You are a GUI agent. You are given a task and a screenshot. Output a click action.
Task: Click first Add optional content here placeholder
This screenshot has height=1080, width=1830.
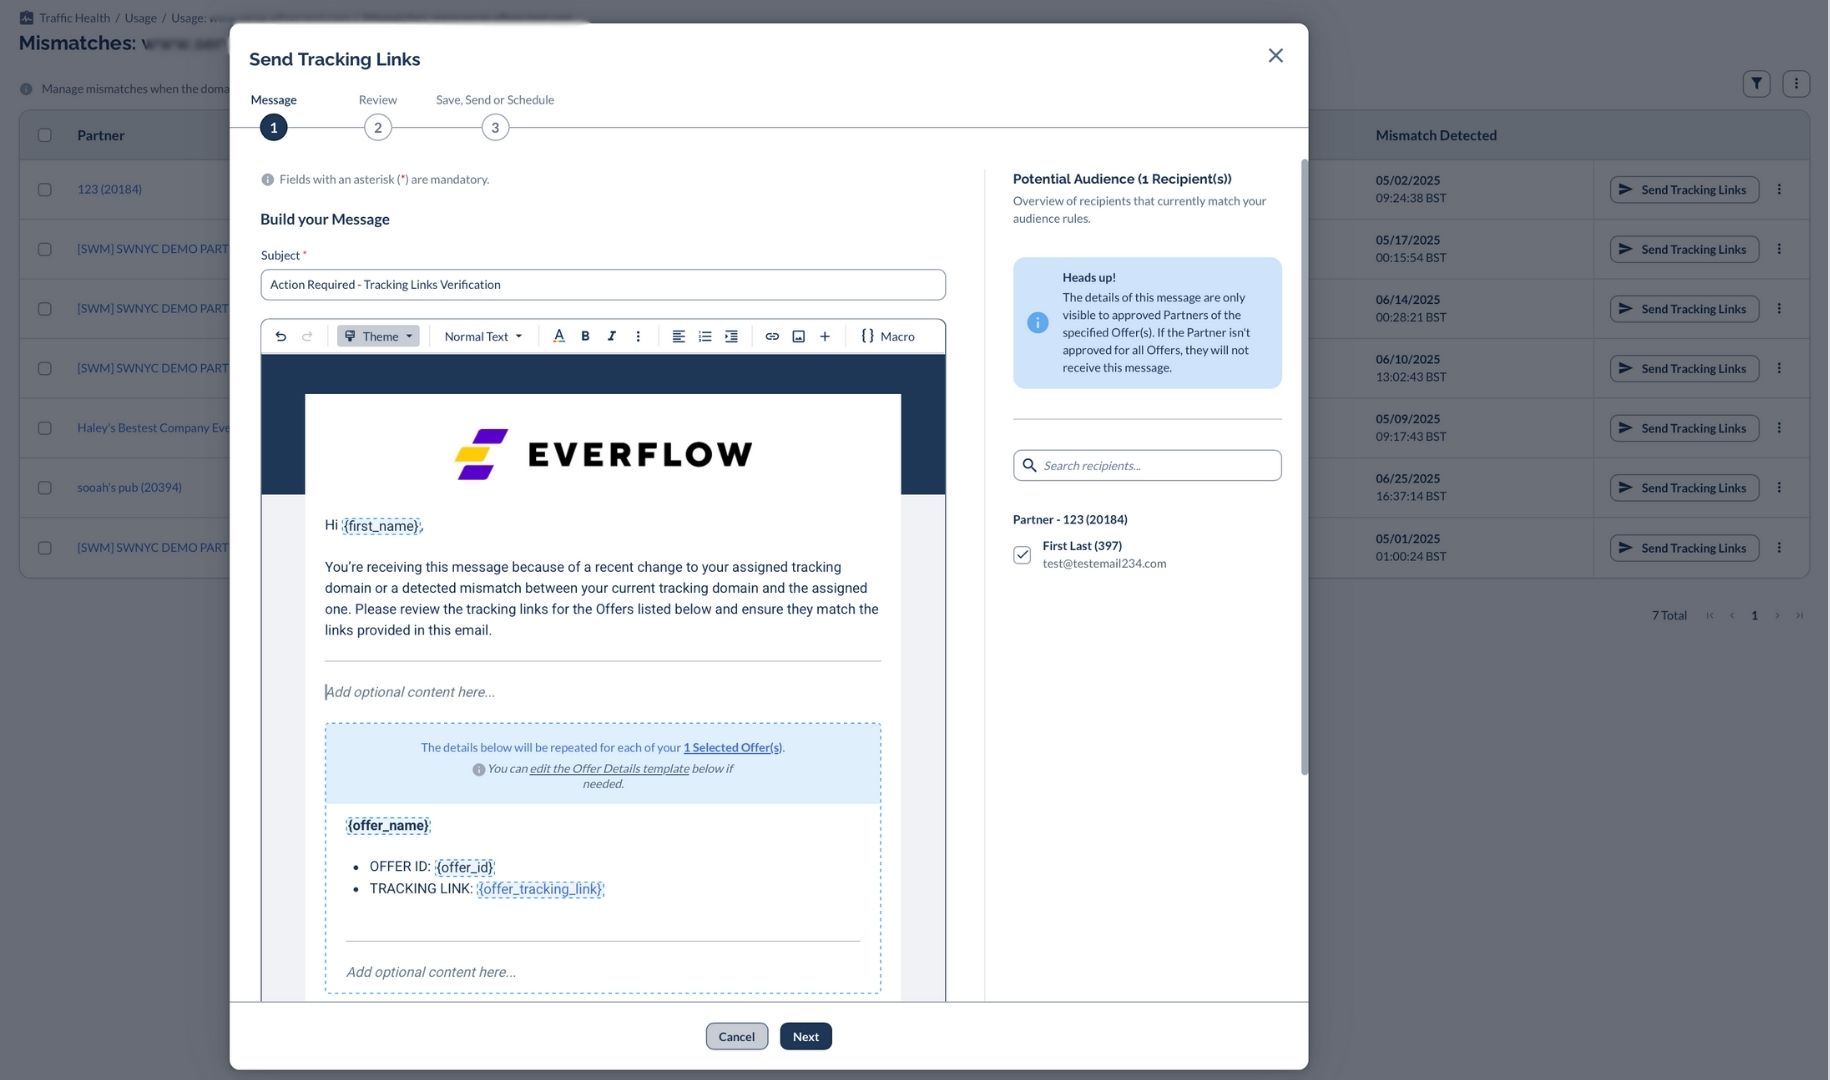coord(410,692)
